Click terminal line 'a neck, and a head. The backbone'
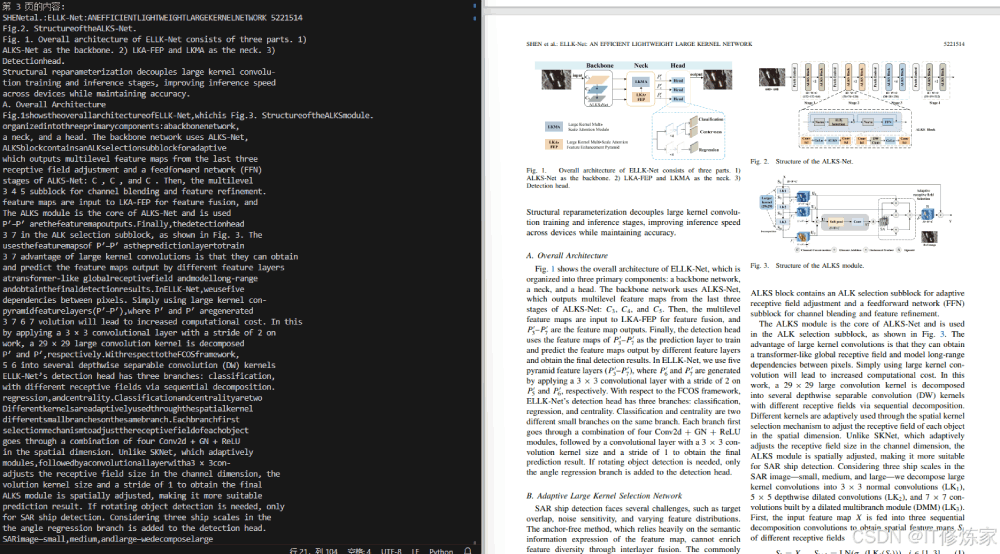 (x=125, y=137)
